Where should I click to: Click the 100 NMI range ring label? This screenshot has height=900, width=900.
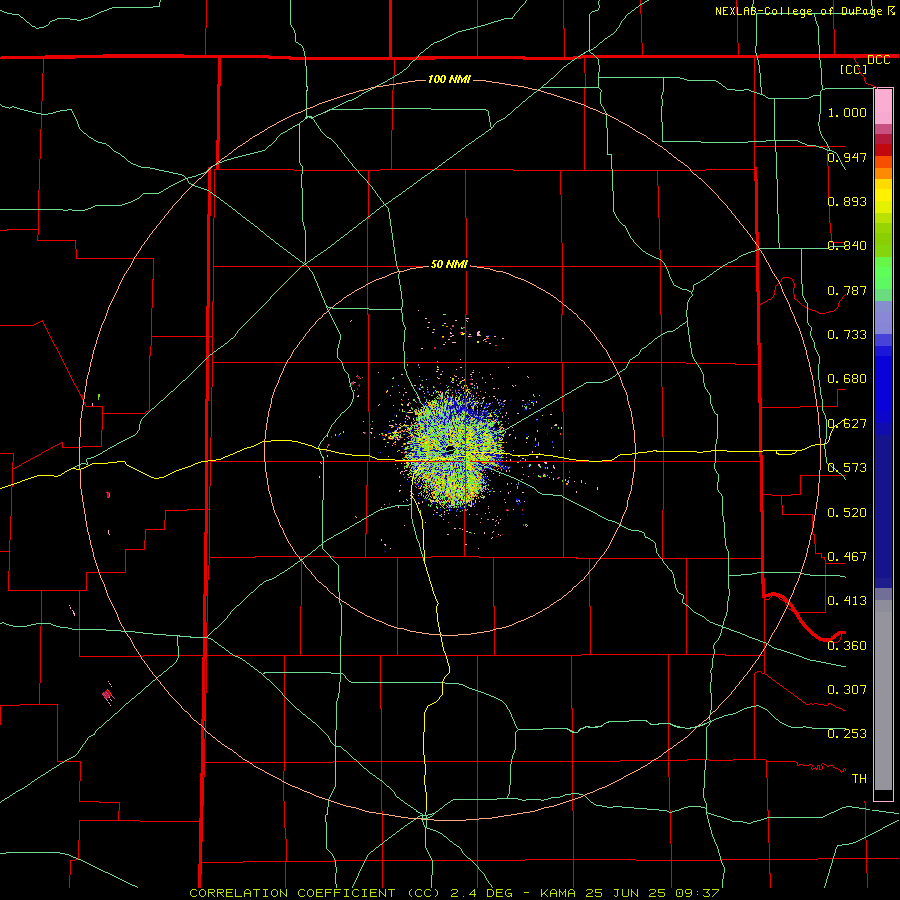tap(449, 79)
